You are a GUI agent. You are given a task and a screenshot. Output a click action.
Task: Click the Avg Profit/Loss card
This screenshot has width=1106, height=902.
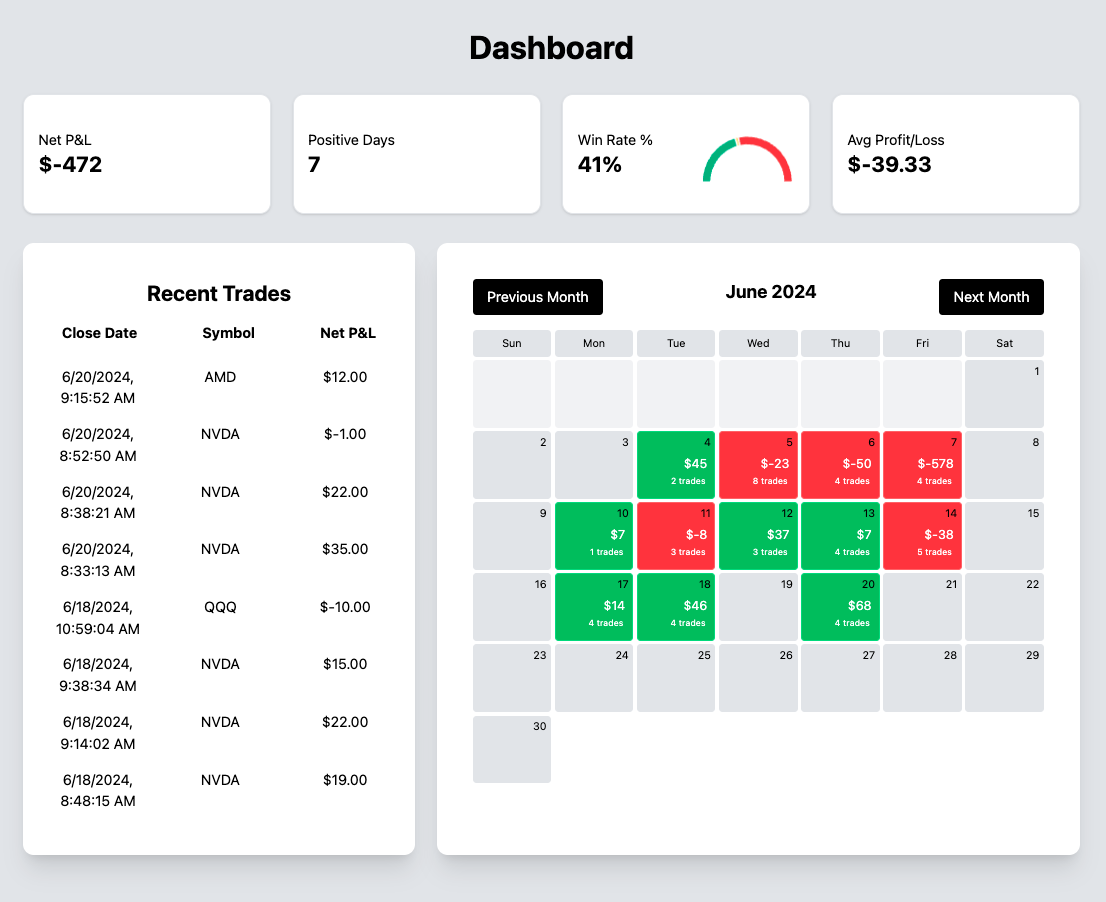click(955, 154)
